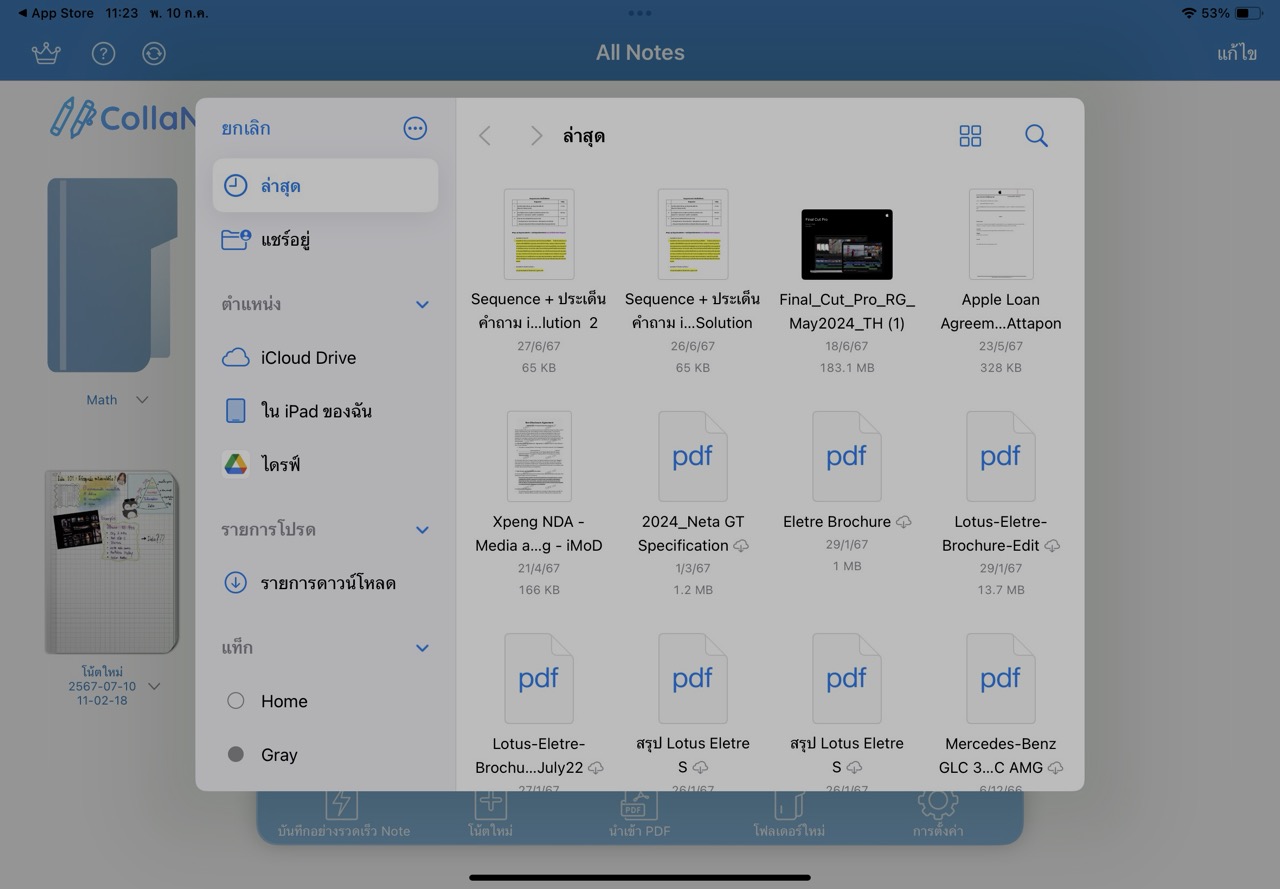1280x889 pixels.
Task: Download Eletre Brochure from iCloud icon
Action: [x=903, y=522]
